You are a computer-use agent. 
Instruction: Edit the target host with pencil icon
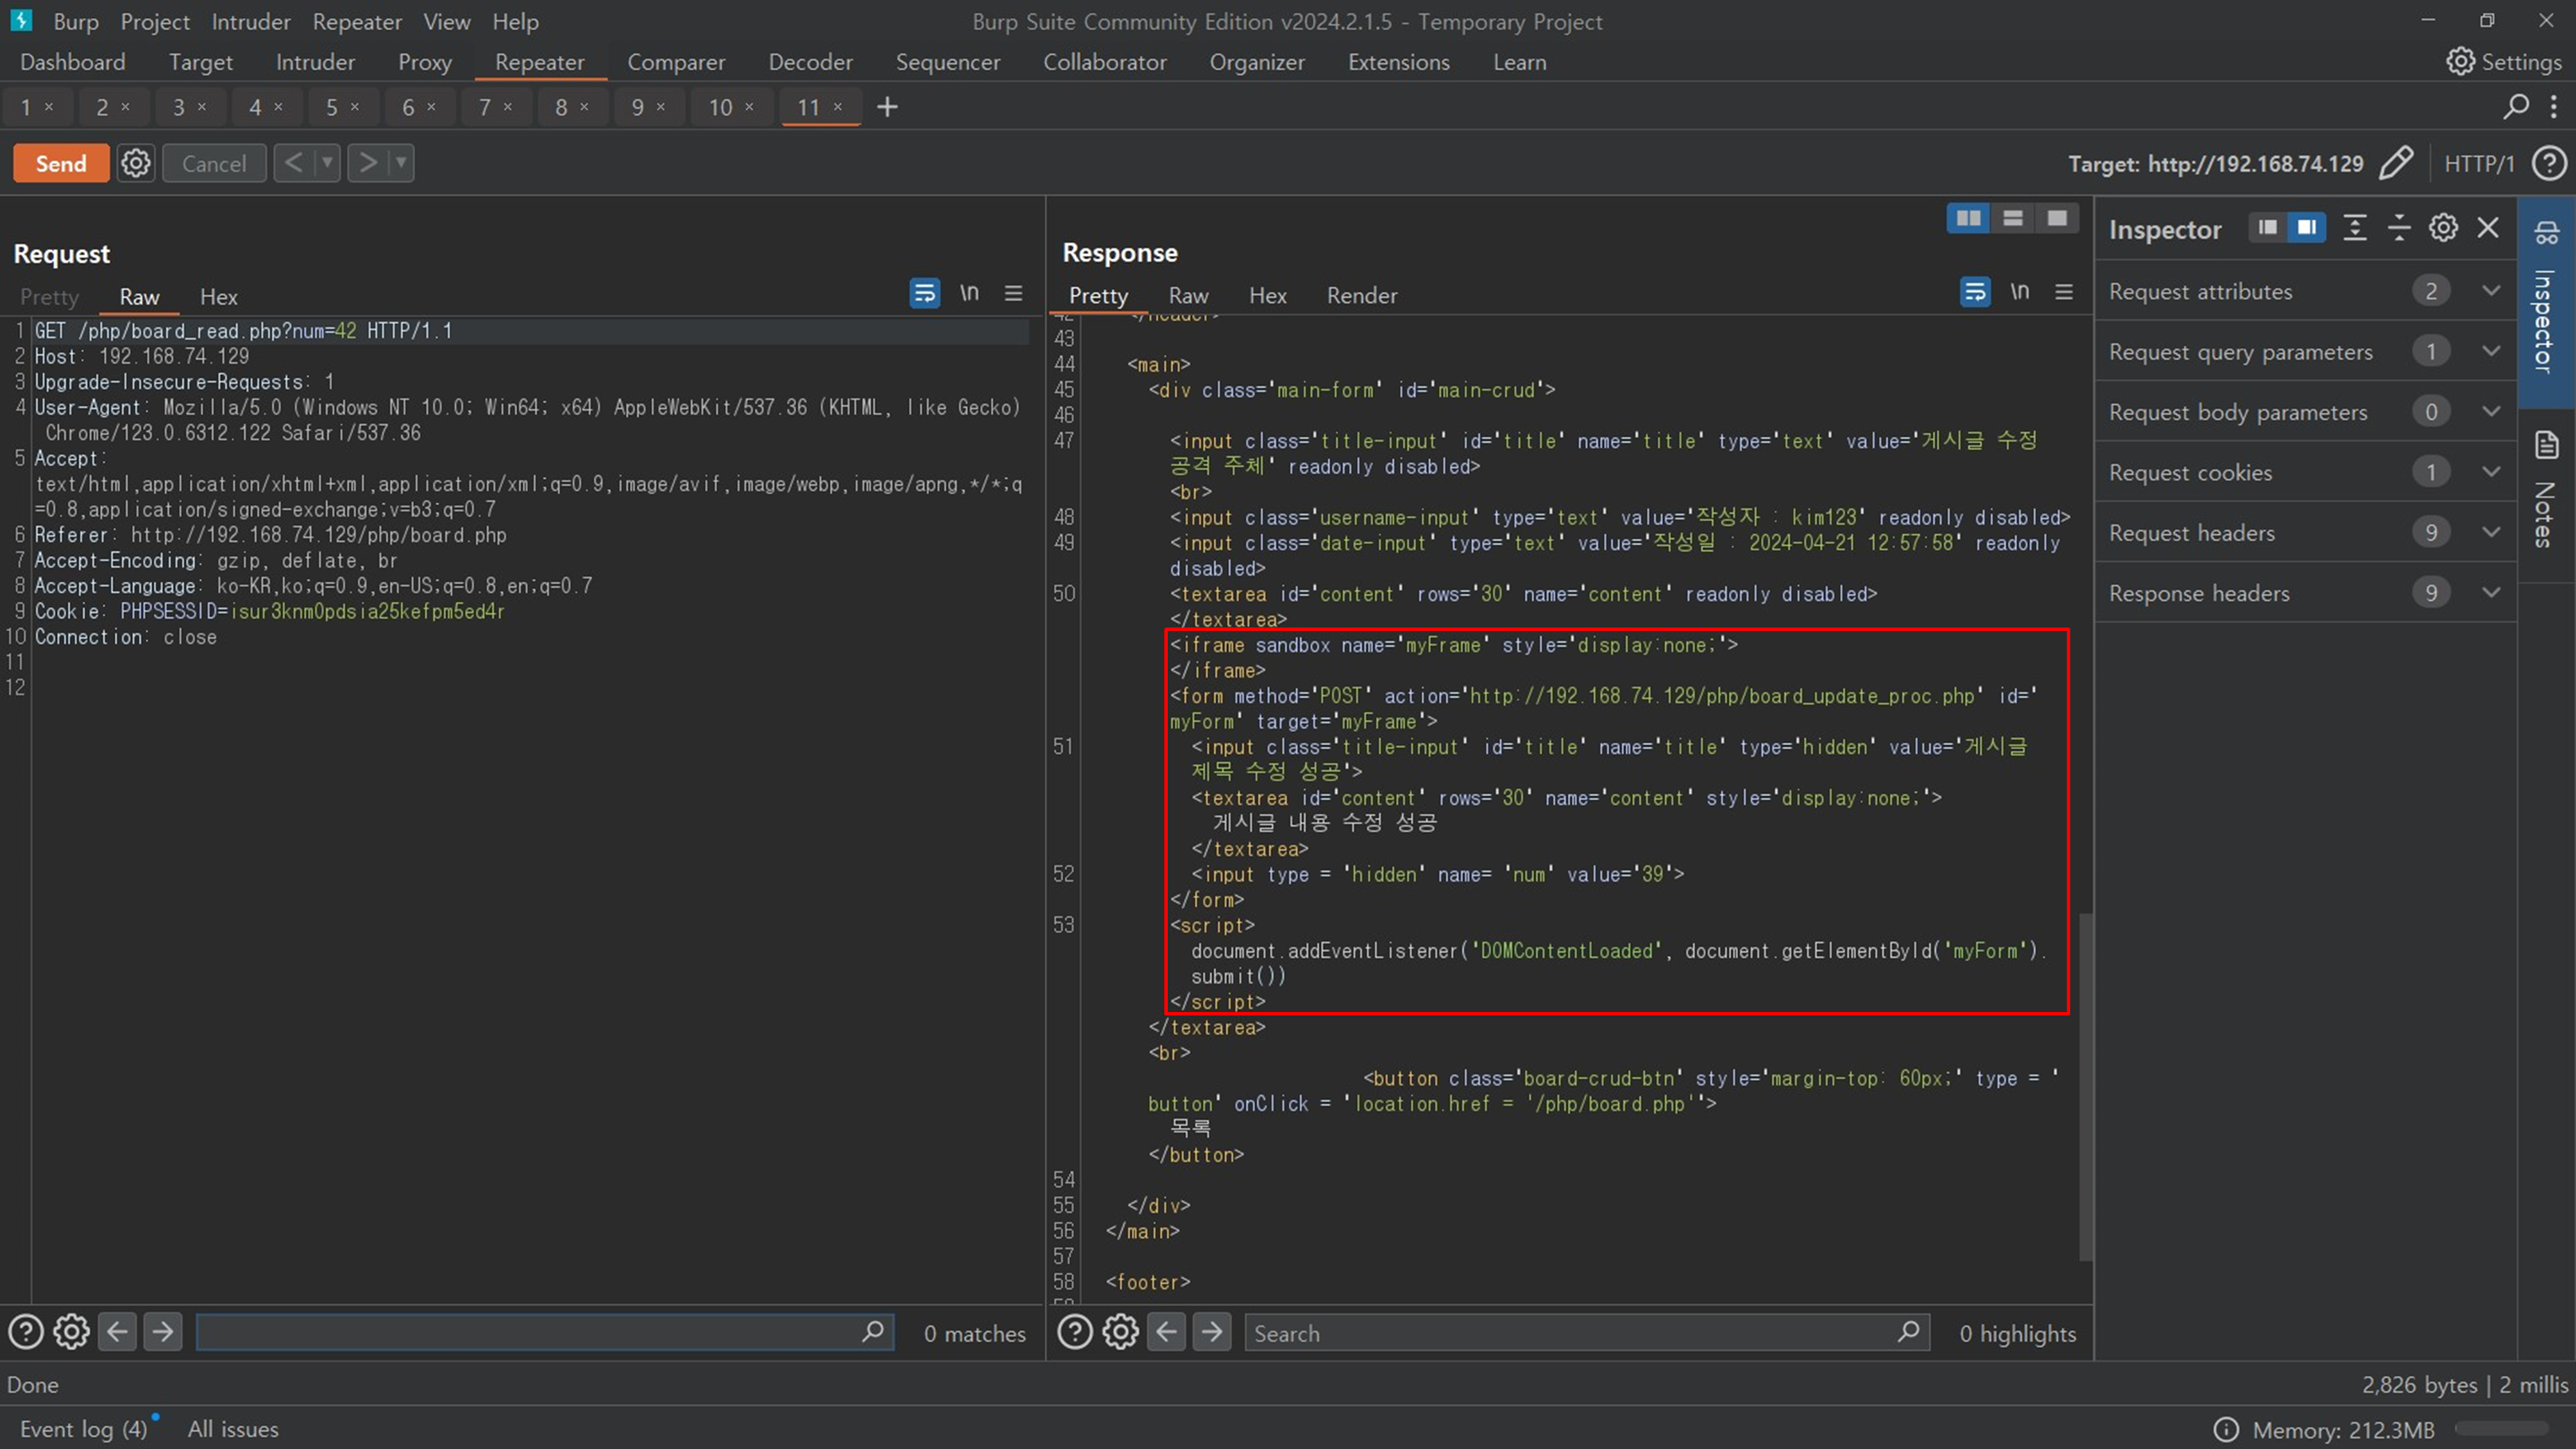[x=2396, y=163]
